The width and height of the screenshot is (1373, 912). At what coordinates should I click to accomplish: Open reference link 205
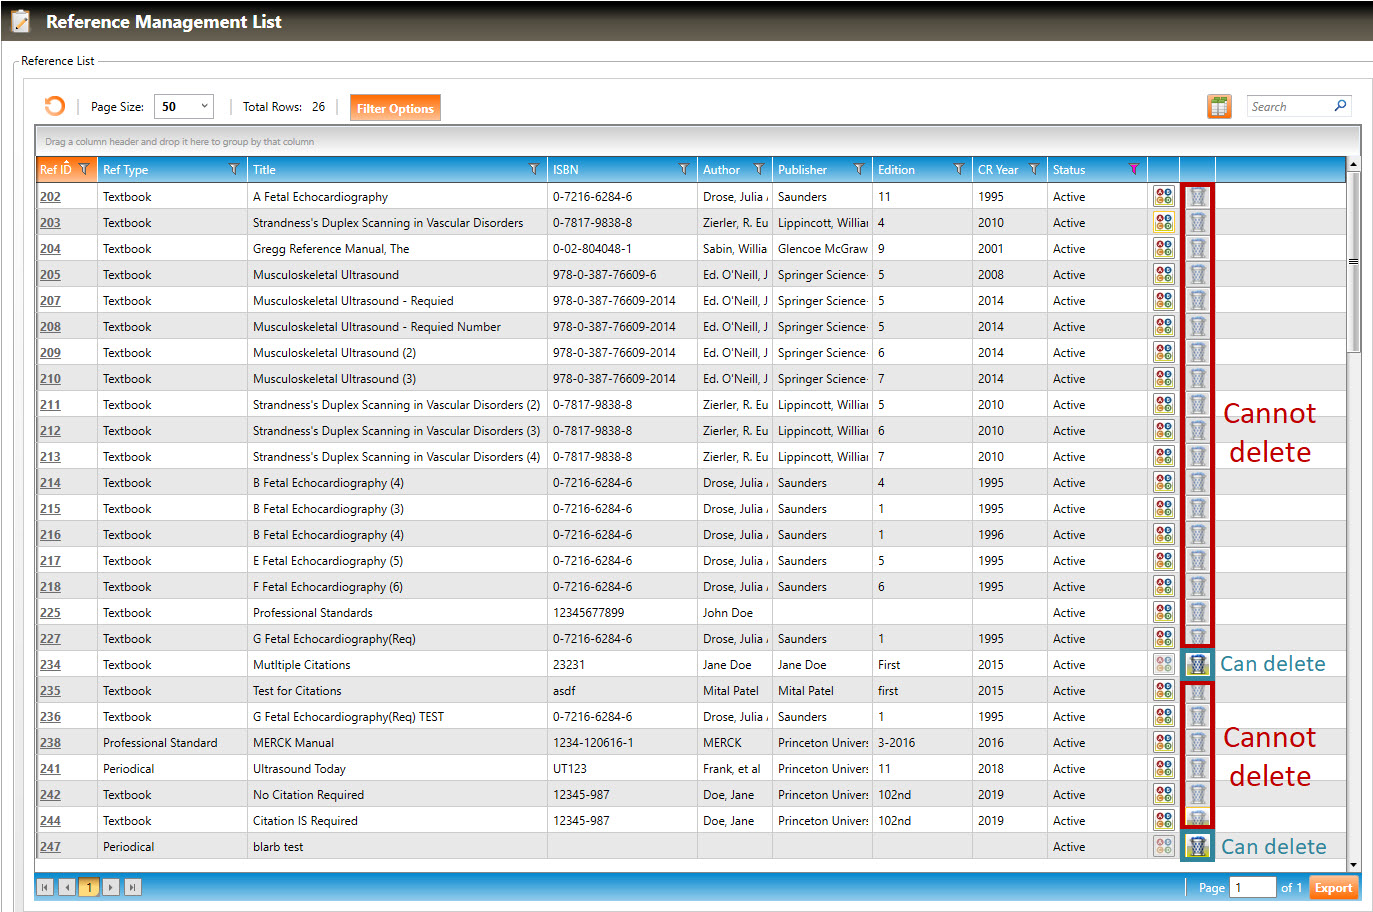50,275
